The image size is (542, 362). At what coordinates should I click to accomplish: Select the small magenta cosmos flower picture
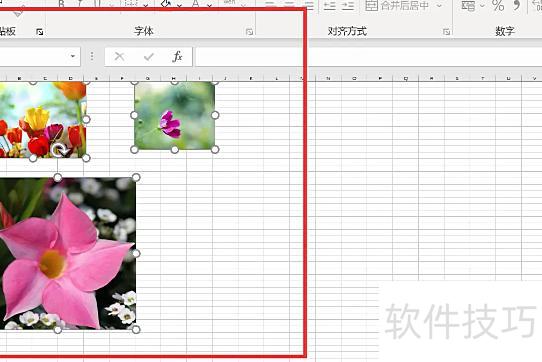point(175,115)
